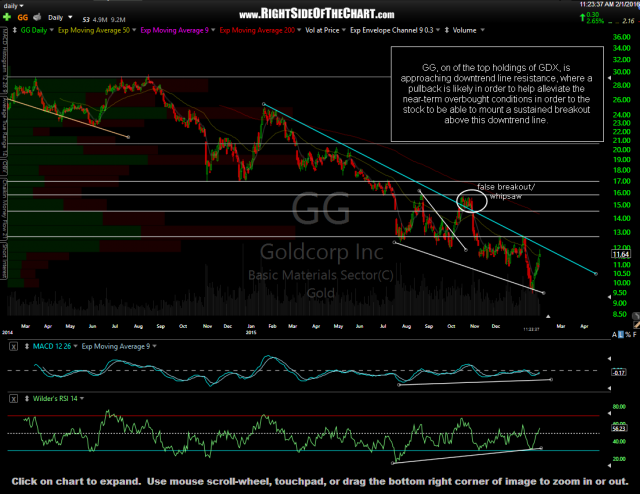Click the GG ticker symbol

click(x=22, y=18)
